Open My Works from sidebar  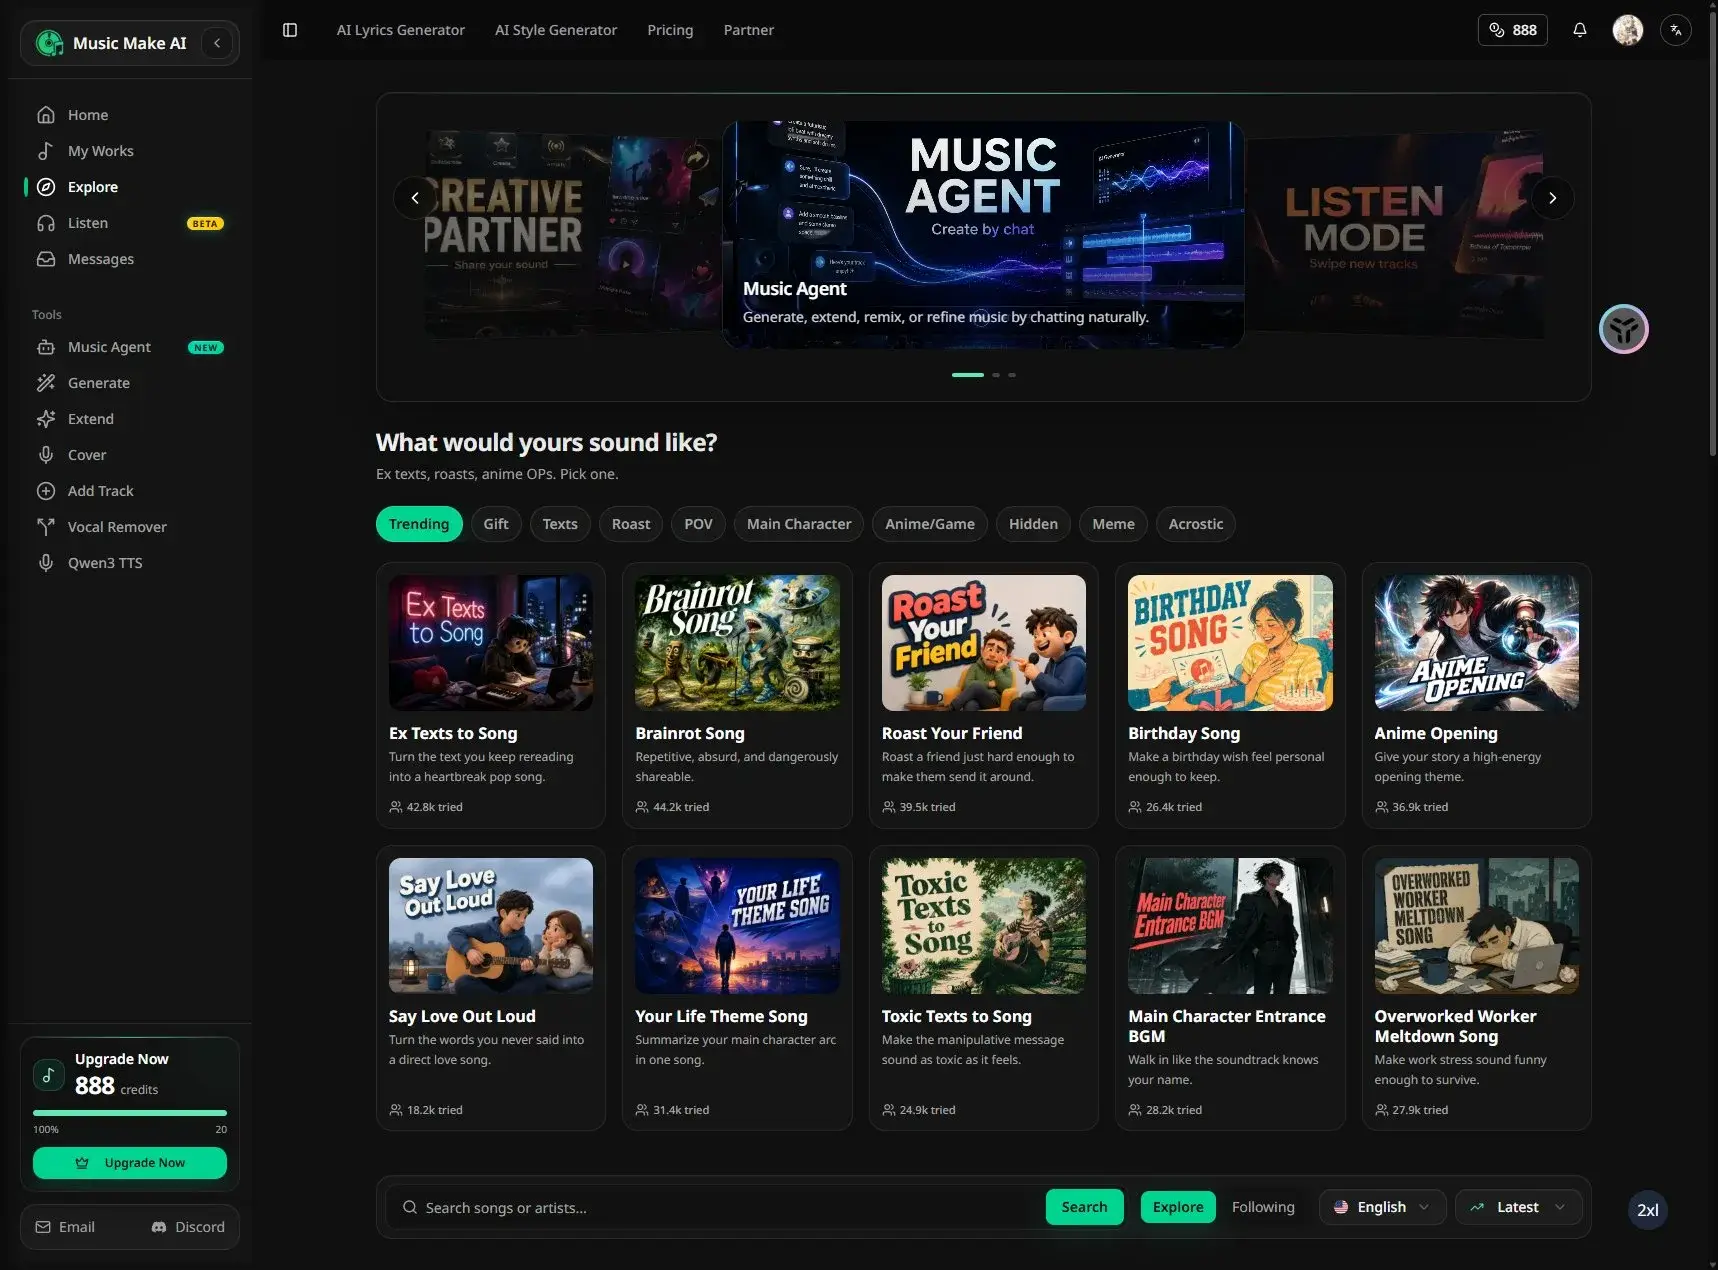[x=130, y=151]
